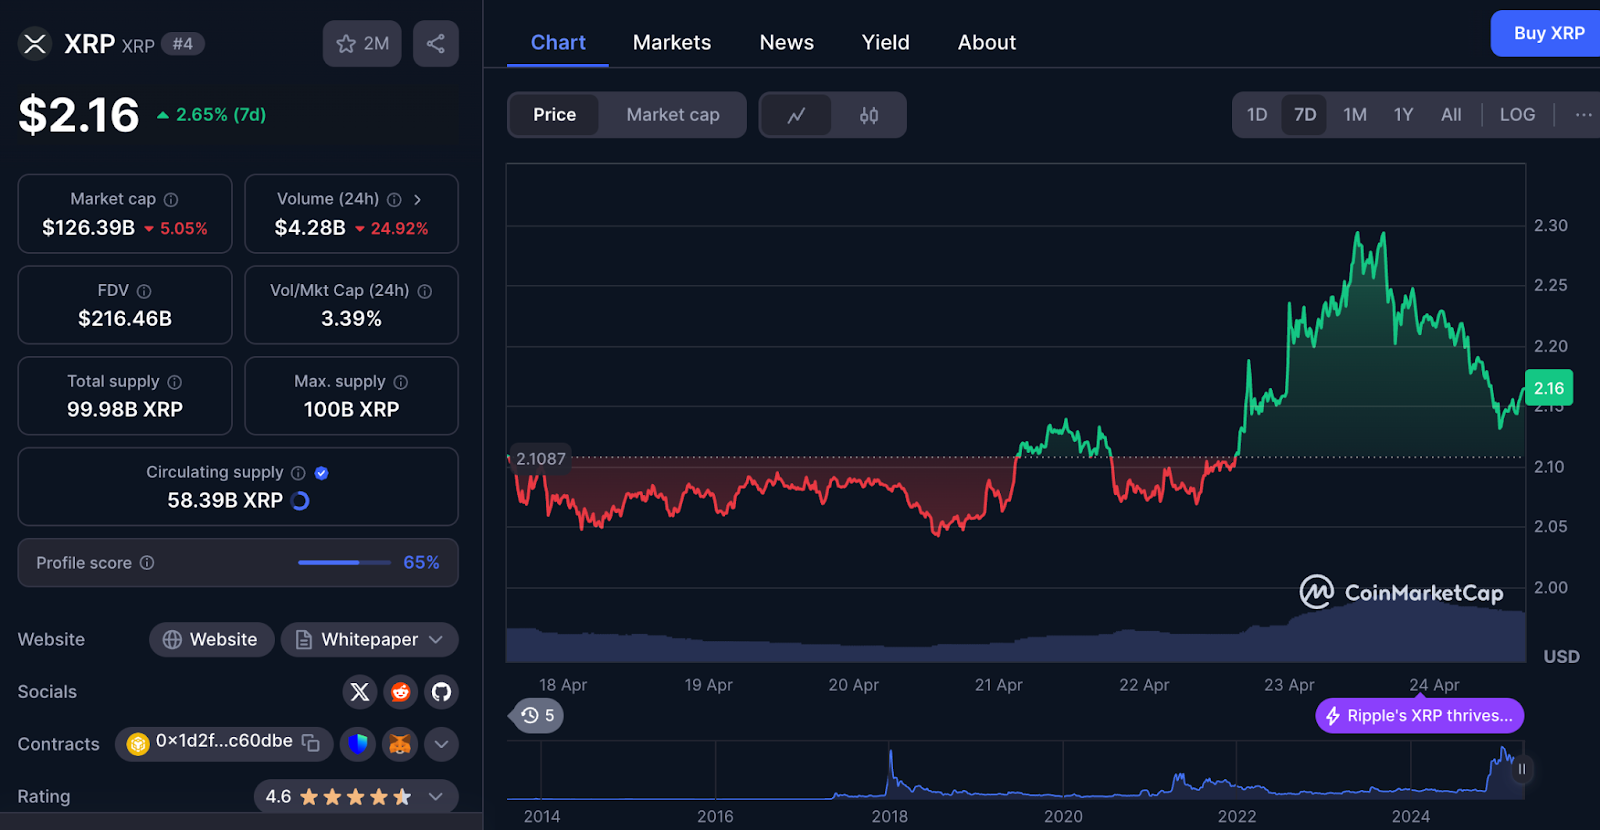Select the Price chart toggle
The width and height of the screenshot is (1600, 830).
555,115
